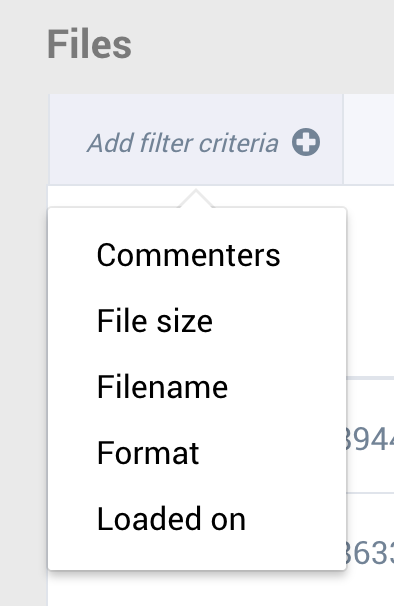Pick Filename as filter criteria
Viewport: 394px width, 606px height.
click(x=162, y=387)
